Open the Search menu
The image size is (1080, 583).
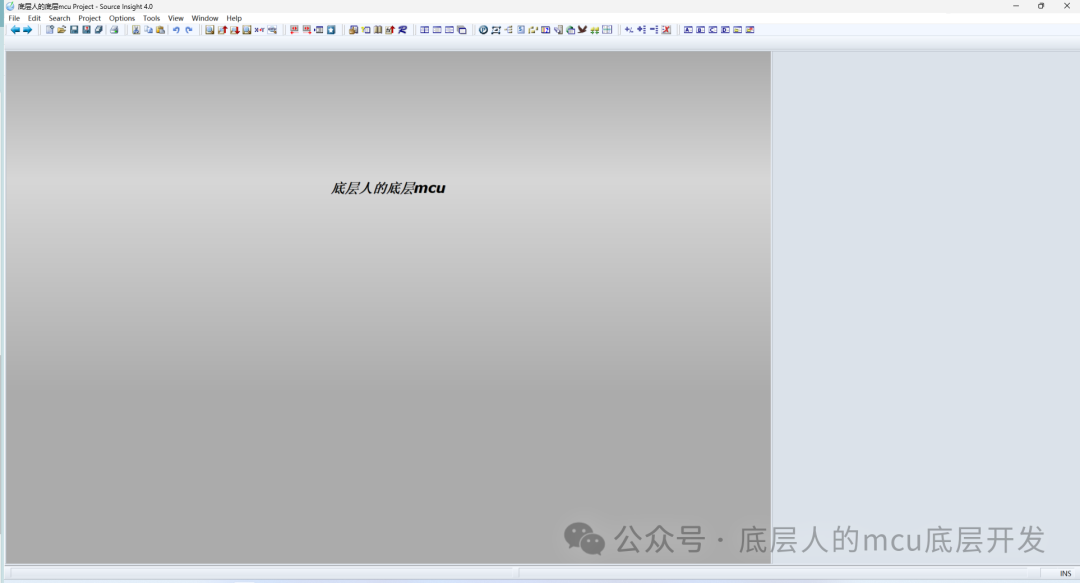tap(60, 18)
